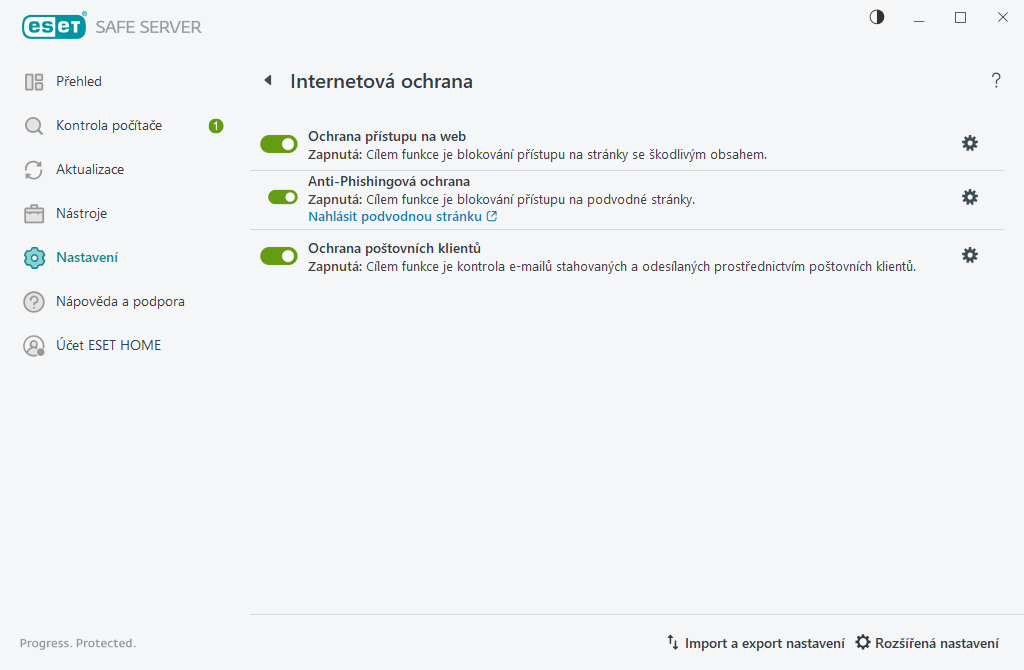1024x670 pixels.
Task: Toggle off Ochrana poštovních klientů
Action: pos(279,256)
